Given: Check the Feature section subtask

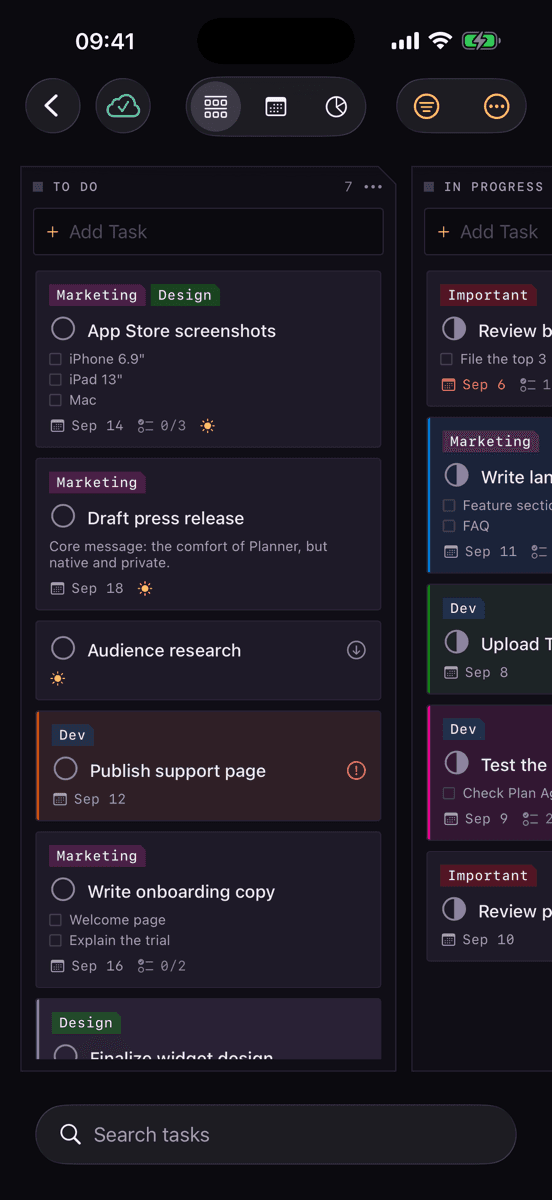Looking at the screenshot, I should (450, 506).
